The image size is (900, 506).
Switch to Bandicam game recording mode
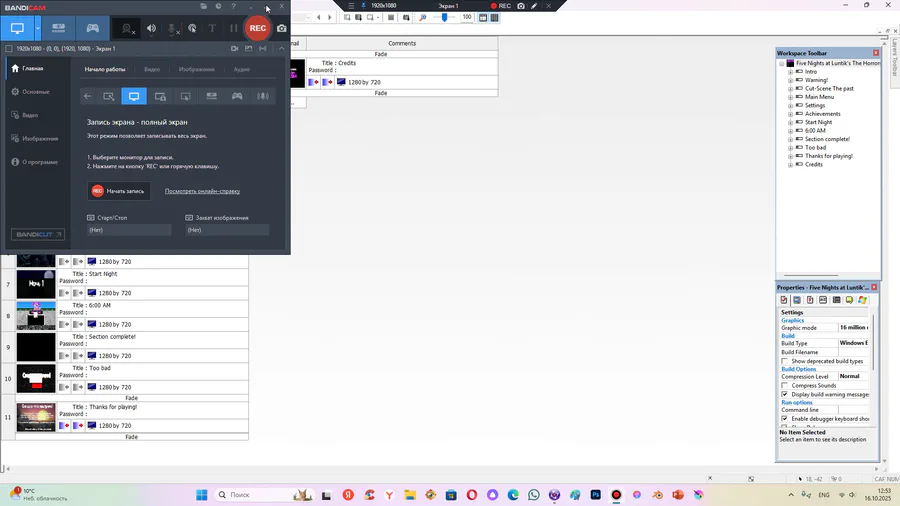click(x=92, y=28)
